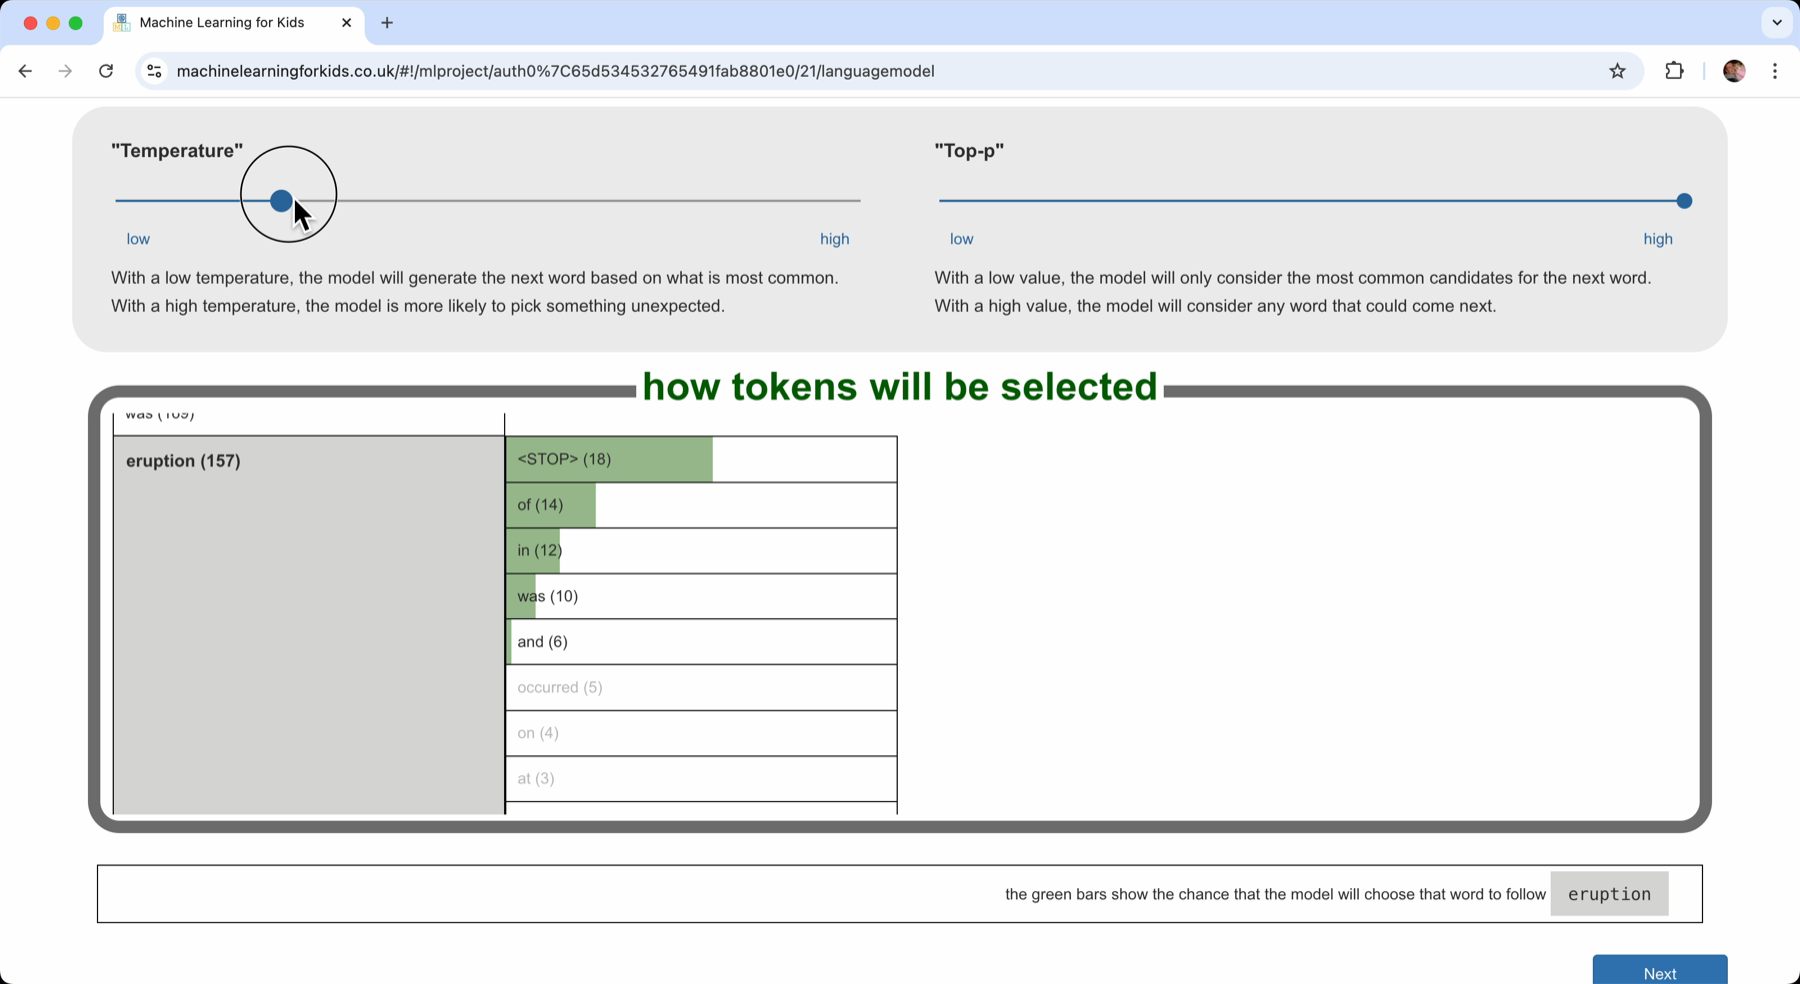
Task: Expand the tab search dropdown arrow
Action: 1776,23
